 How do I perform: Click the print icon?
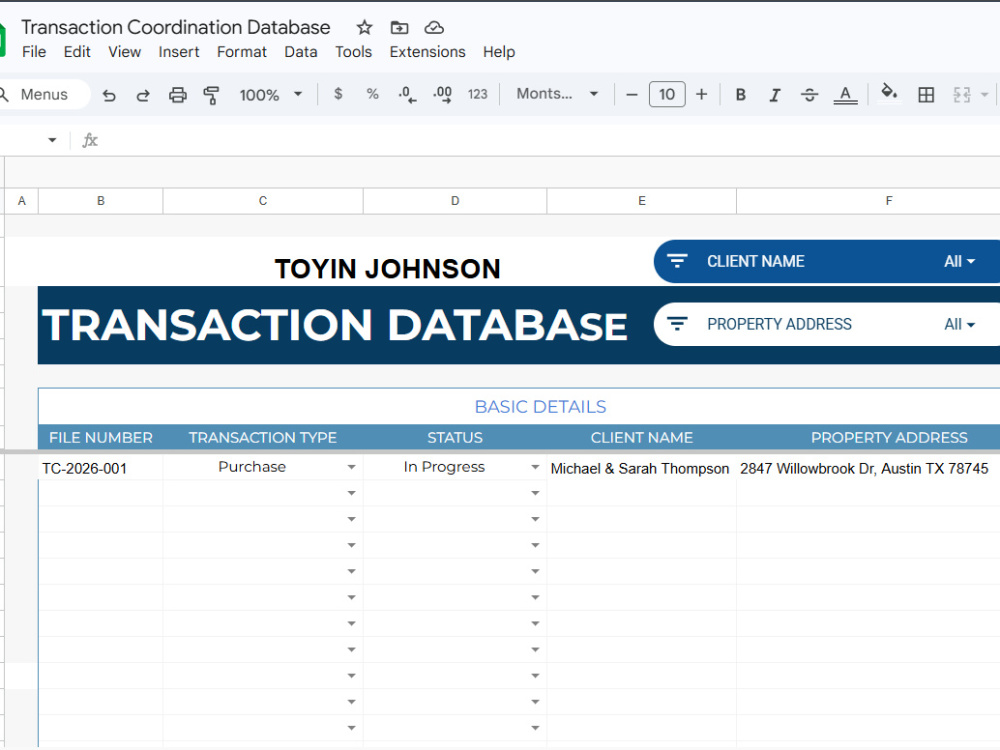pos(177,95)
